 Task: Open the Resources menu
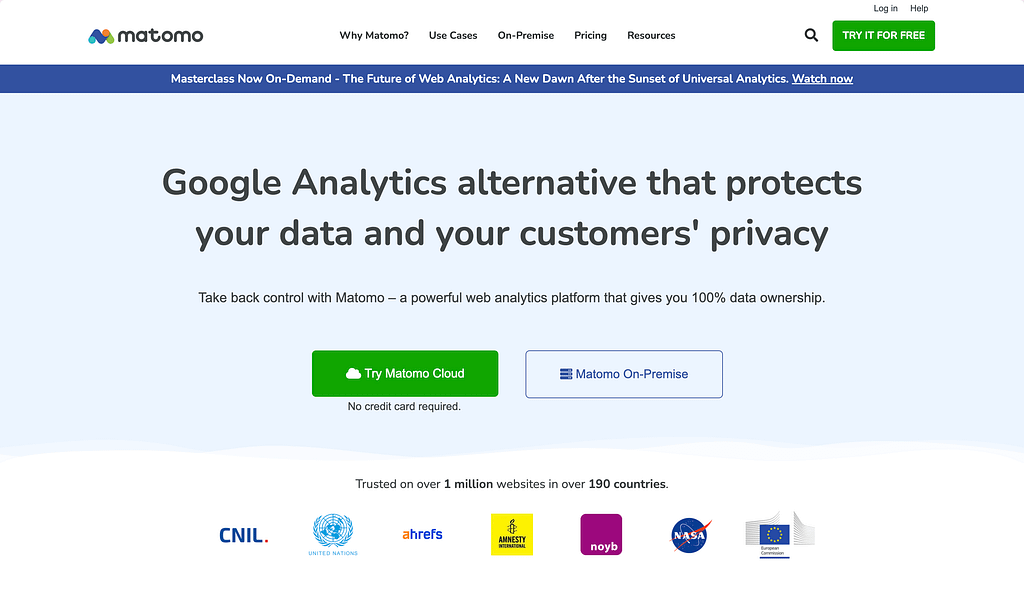pyautogui.click(x=651, y=35)
